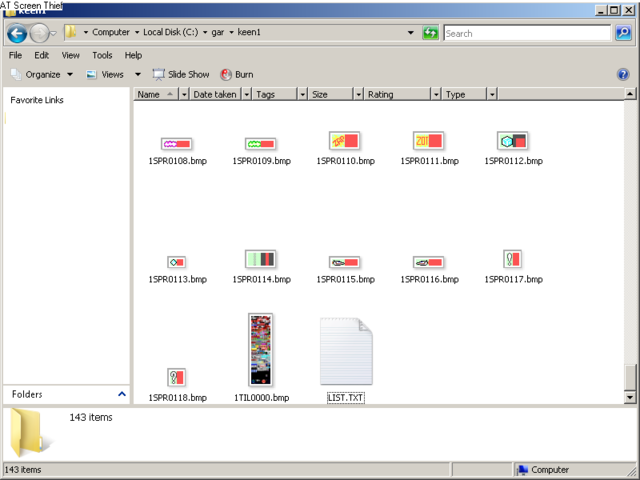Open the Tools menu
The height and width of the screenshot is (480, 640).
102,55
